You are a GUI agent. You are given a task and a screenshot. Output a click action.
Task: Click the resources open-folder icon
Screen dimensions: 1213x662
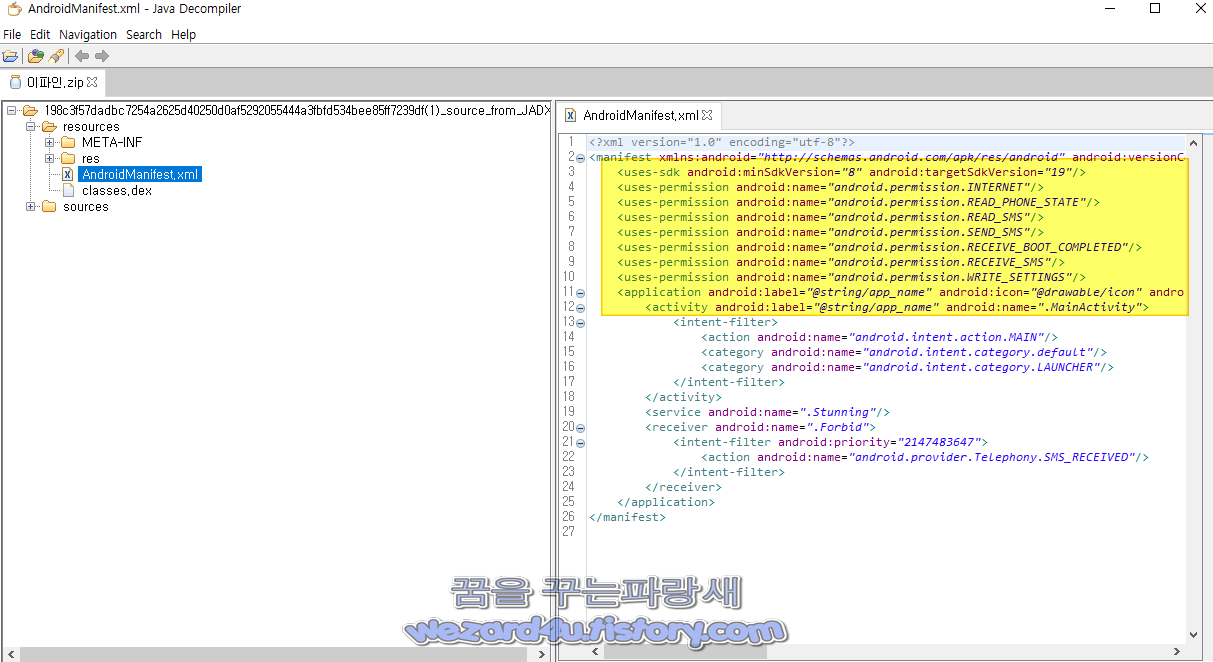coord(50,126)
